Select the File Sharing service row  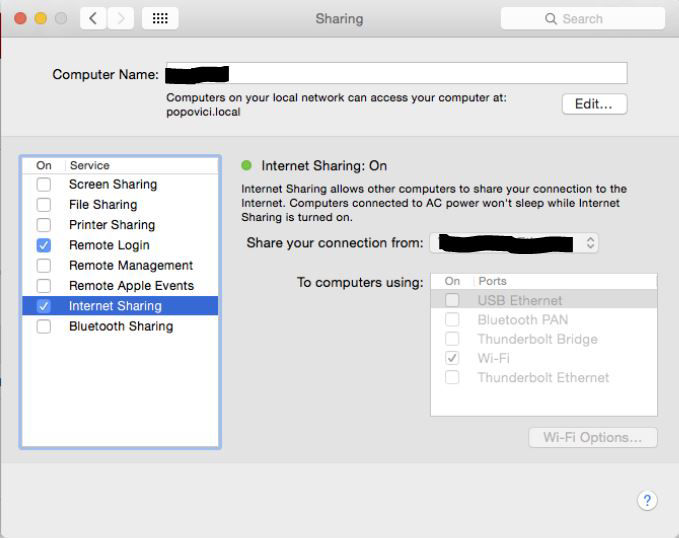(x=120, y=204)
